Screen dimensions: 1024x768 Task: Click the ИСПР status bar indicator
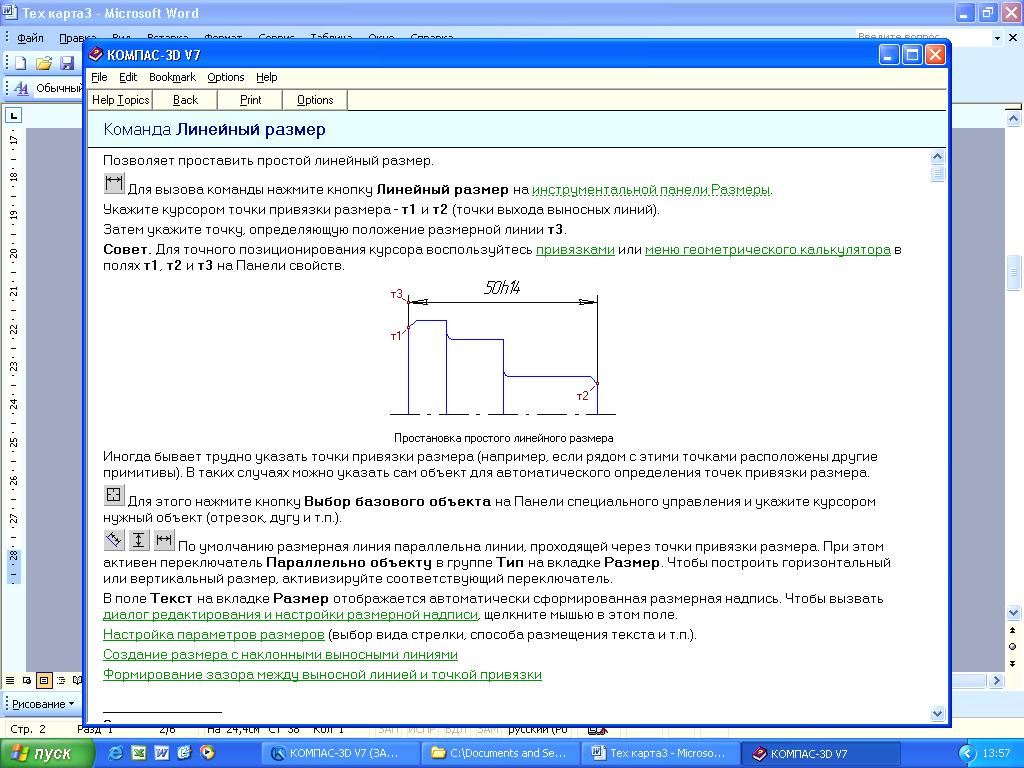click(x=421, y=729)
